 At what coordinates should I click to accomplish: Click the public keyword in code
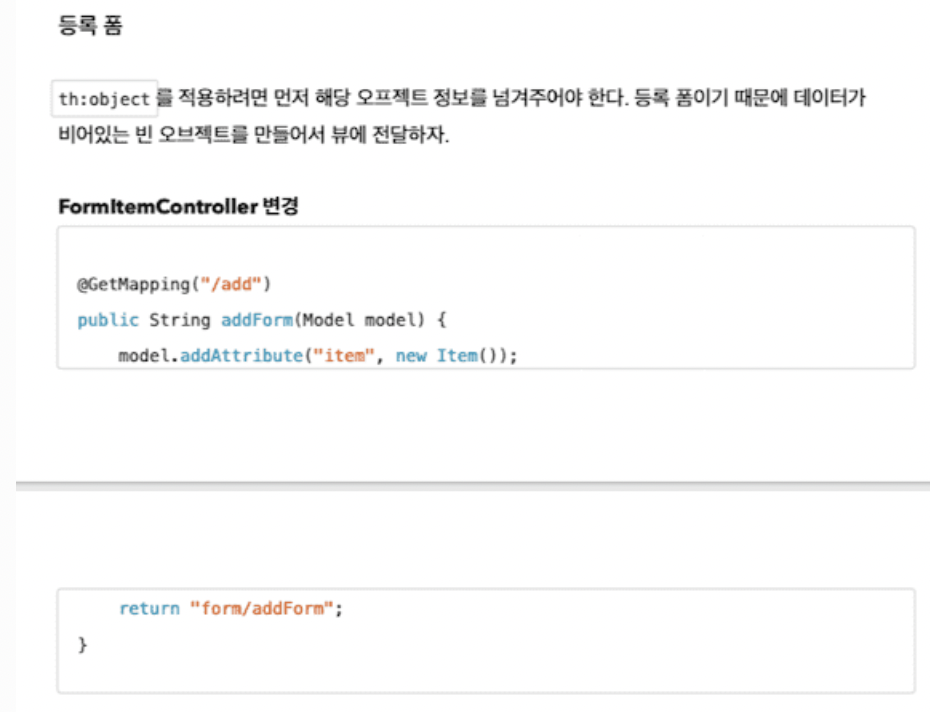(108, 320)
